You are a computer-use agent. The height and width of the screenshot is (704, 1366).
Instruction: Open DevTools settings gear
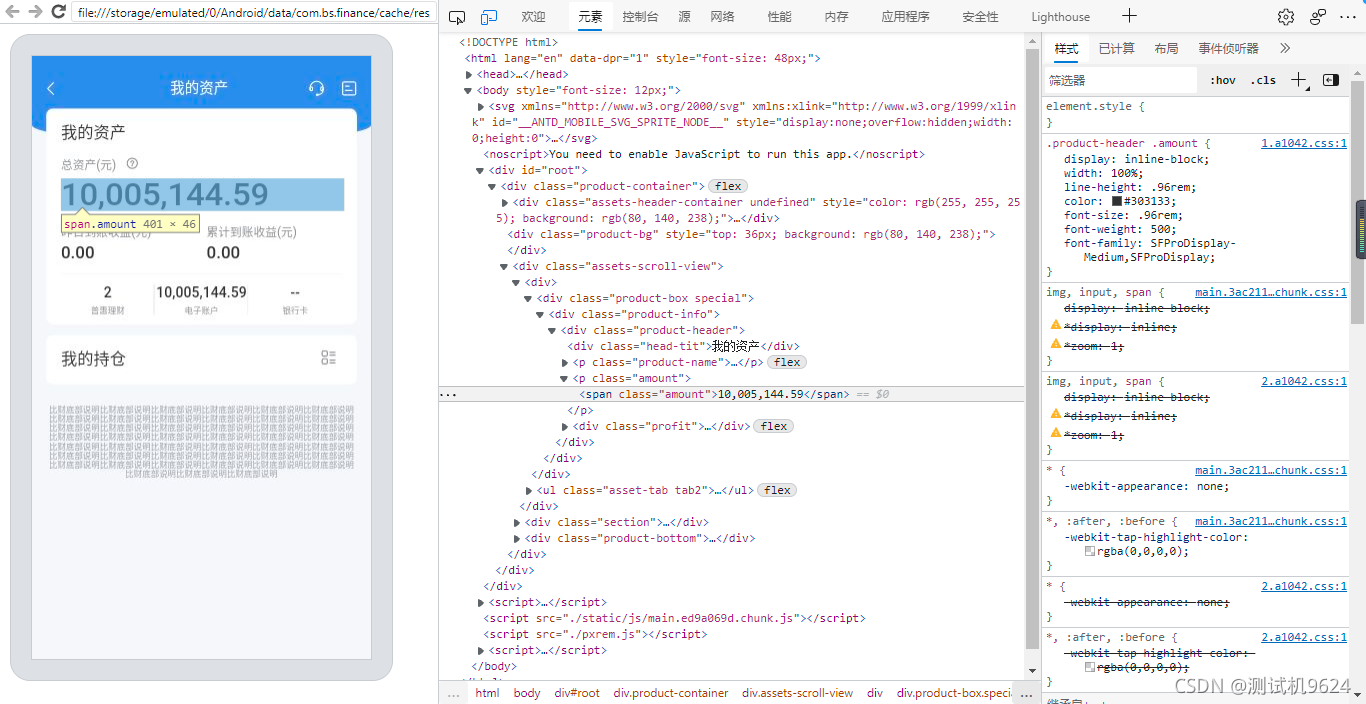coord(1286,17)
